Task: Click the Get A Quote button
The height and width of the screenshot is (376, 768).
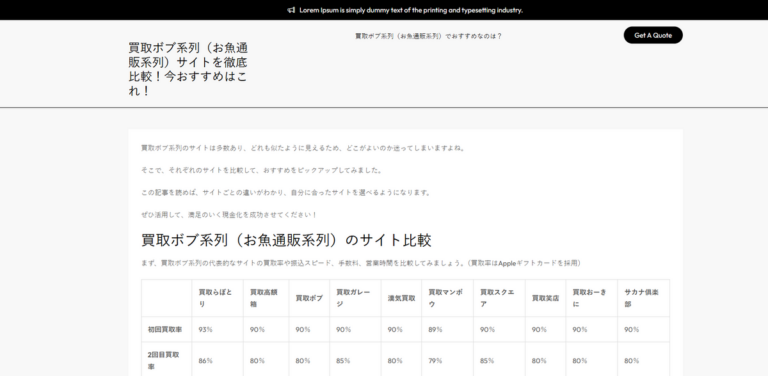Action: pos(653,35)
